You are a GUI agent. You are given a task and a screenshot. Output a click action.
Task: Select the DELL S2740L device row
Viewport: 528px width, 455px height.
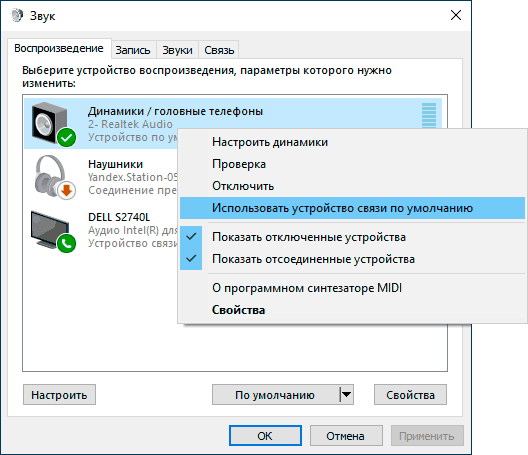point(101,230)
